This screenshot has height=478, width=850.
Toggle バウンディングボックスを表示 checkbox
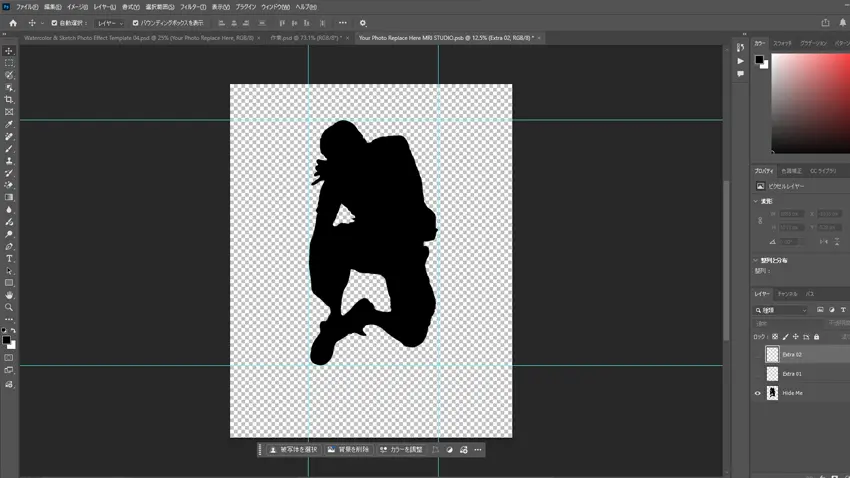click(x=136, y=23)
